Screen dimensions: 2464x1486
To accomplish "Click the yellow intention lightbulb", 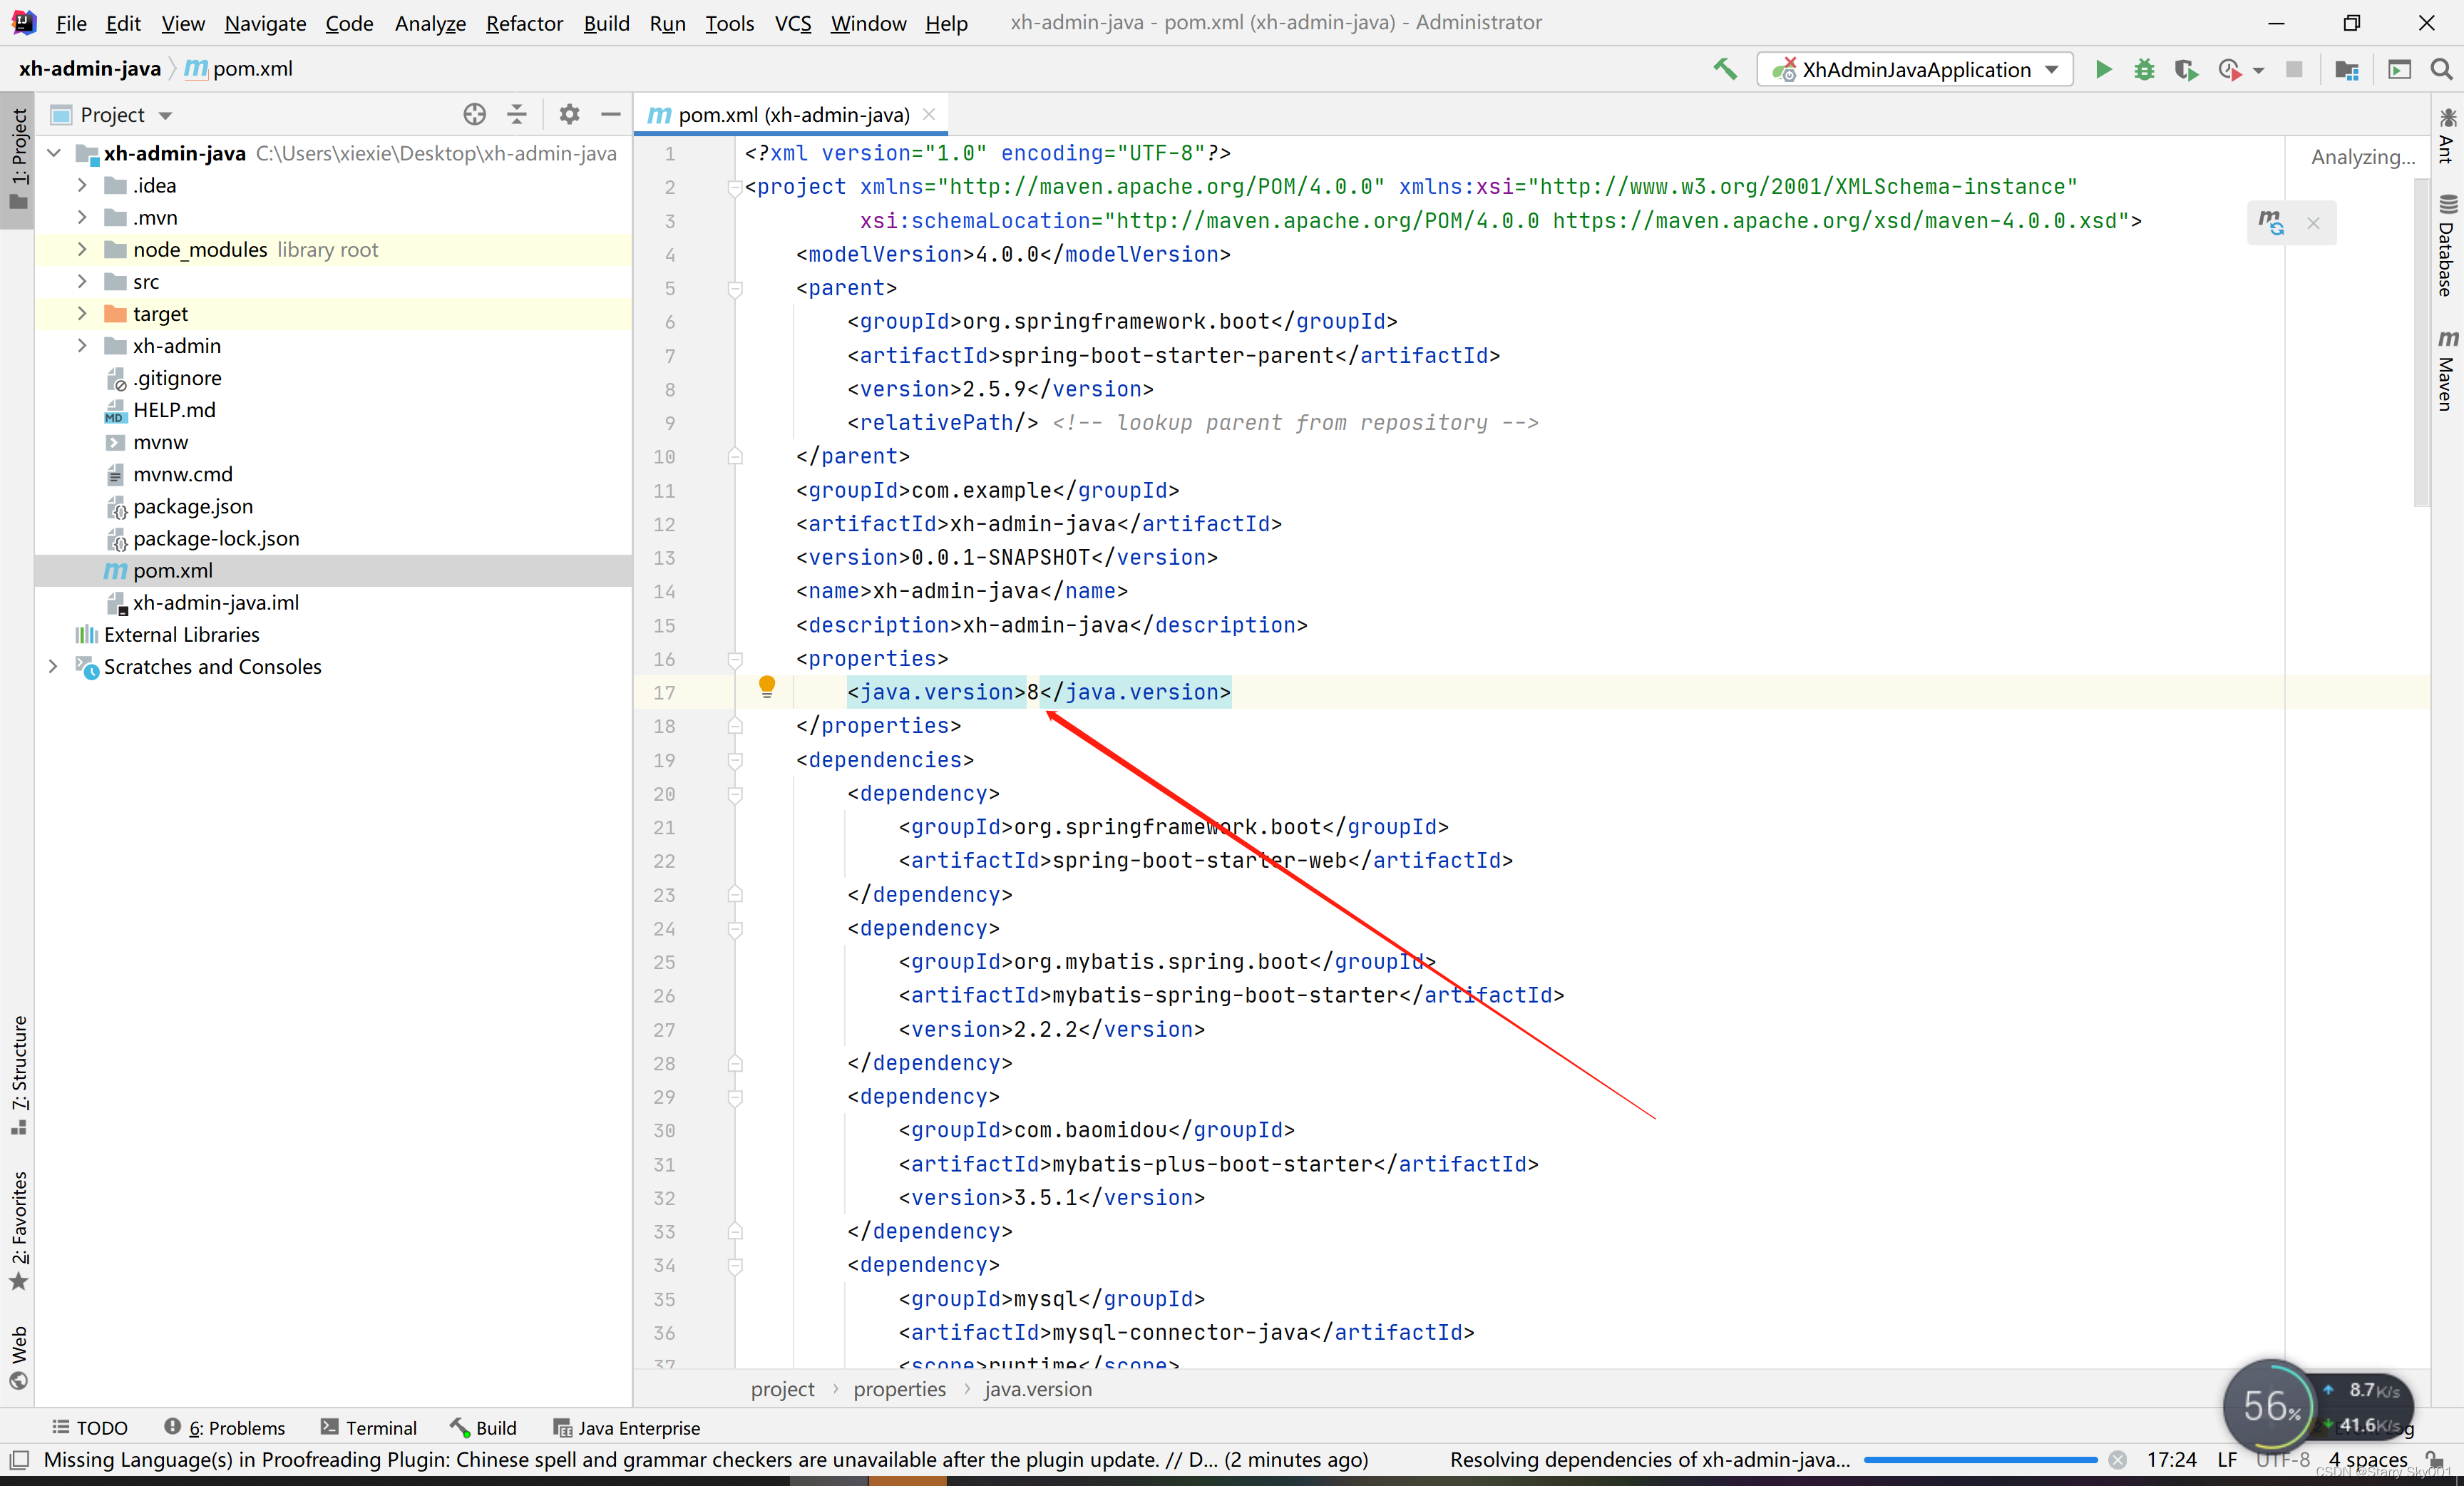I will (x=767, y=686).
